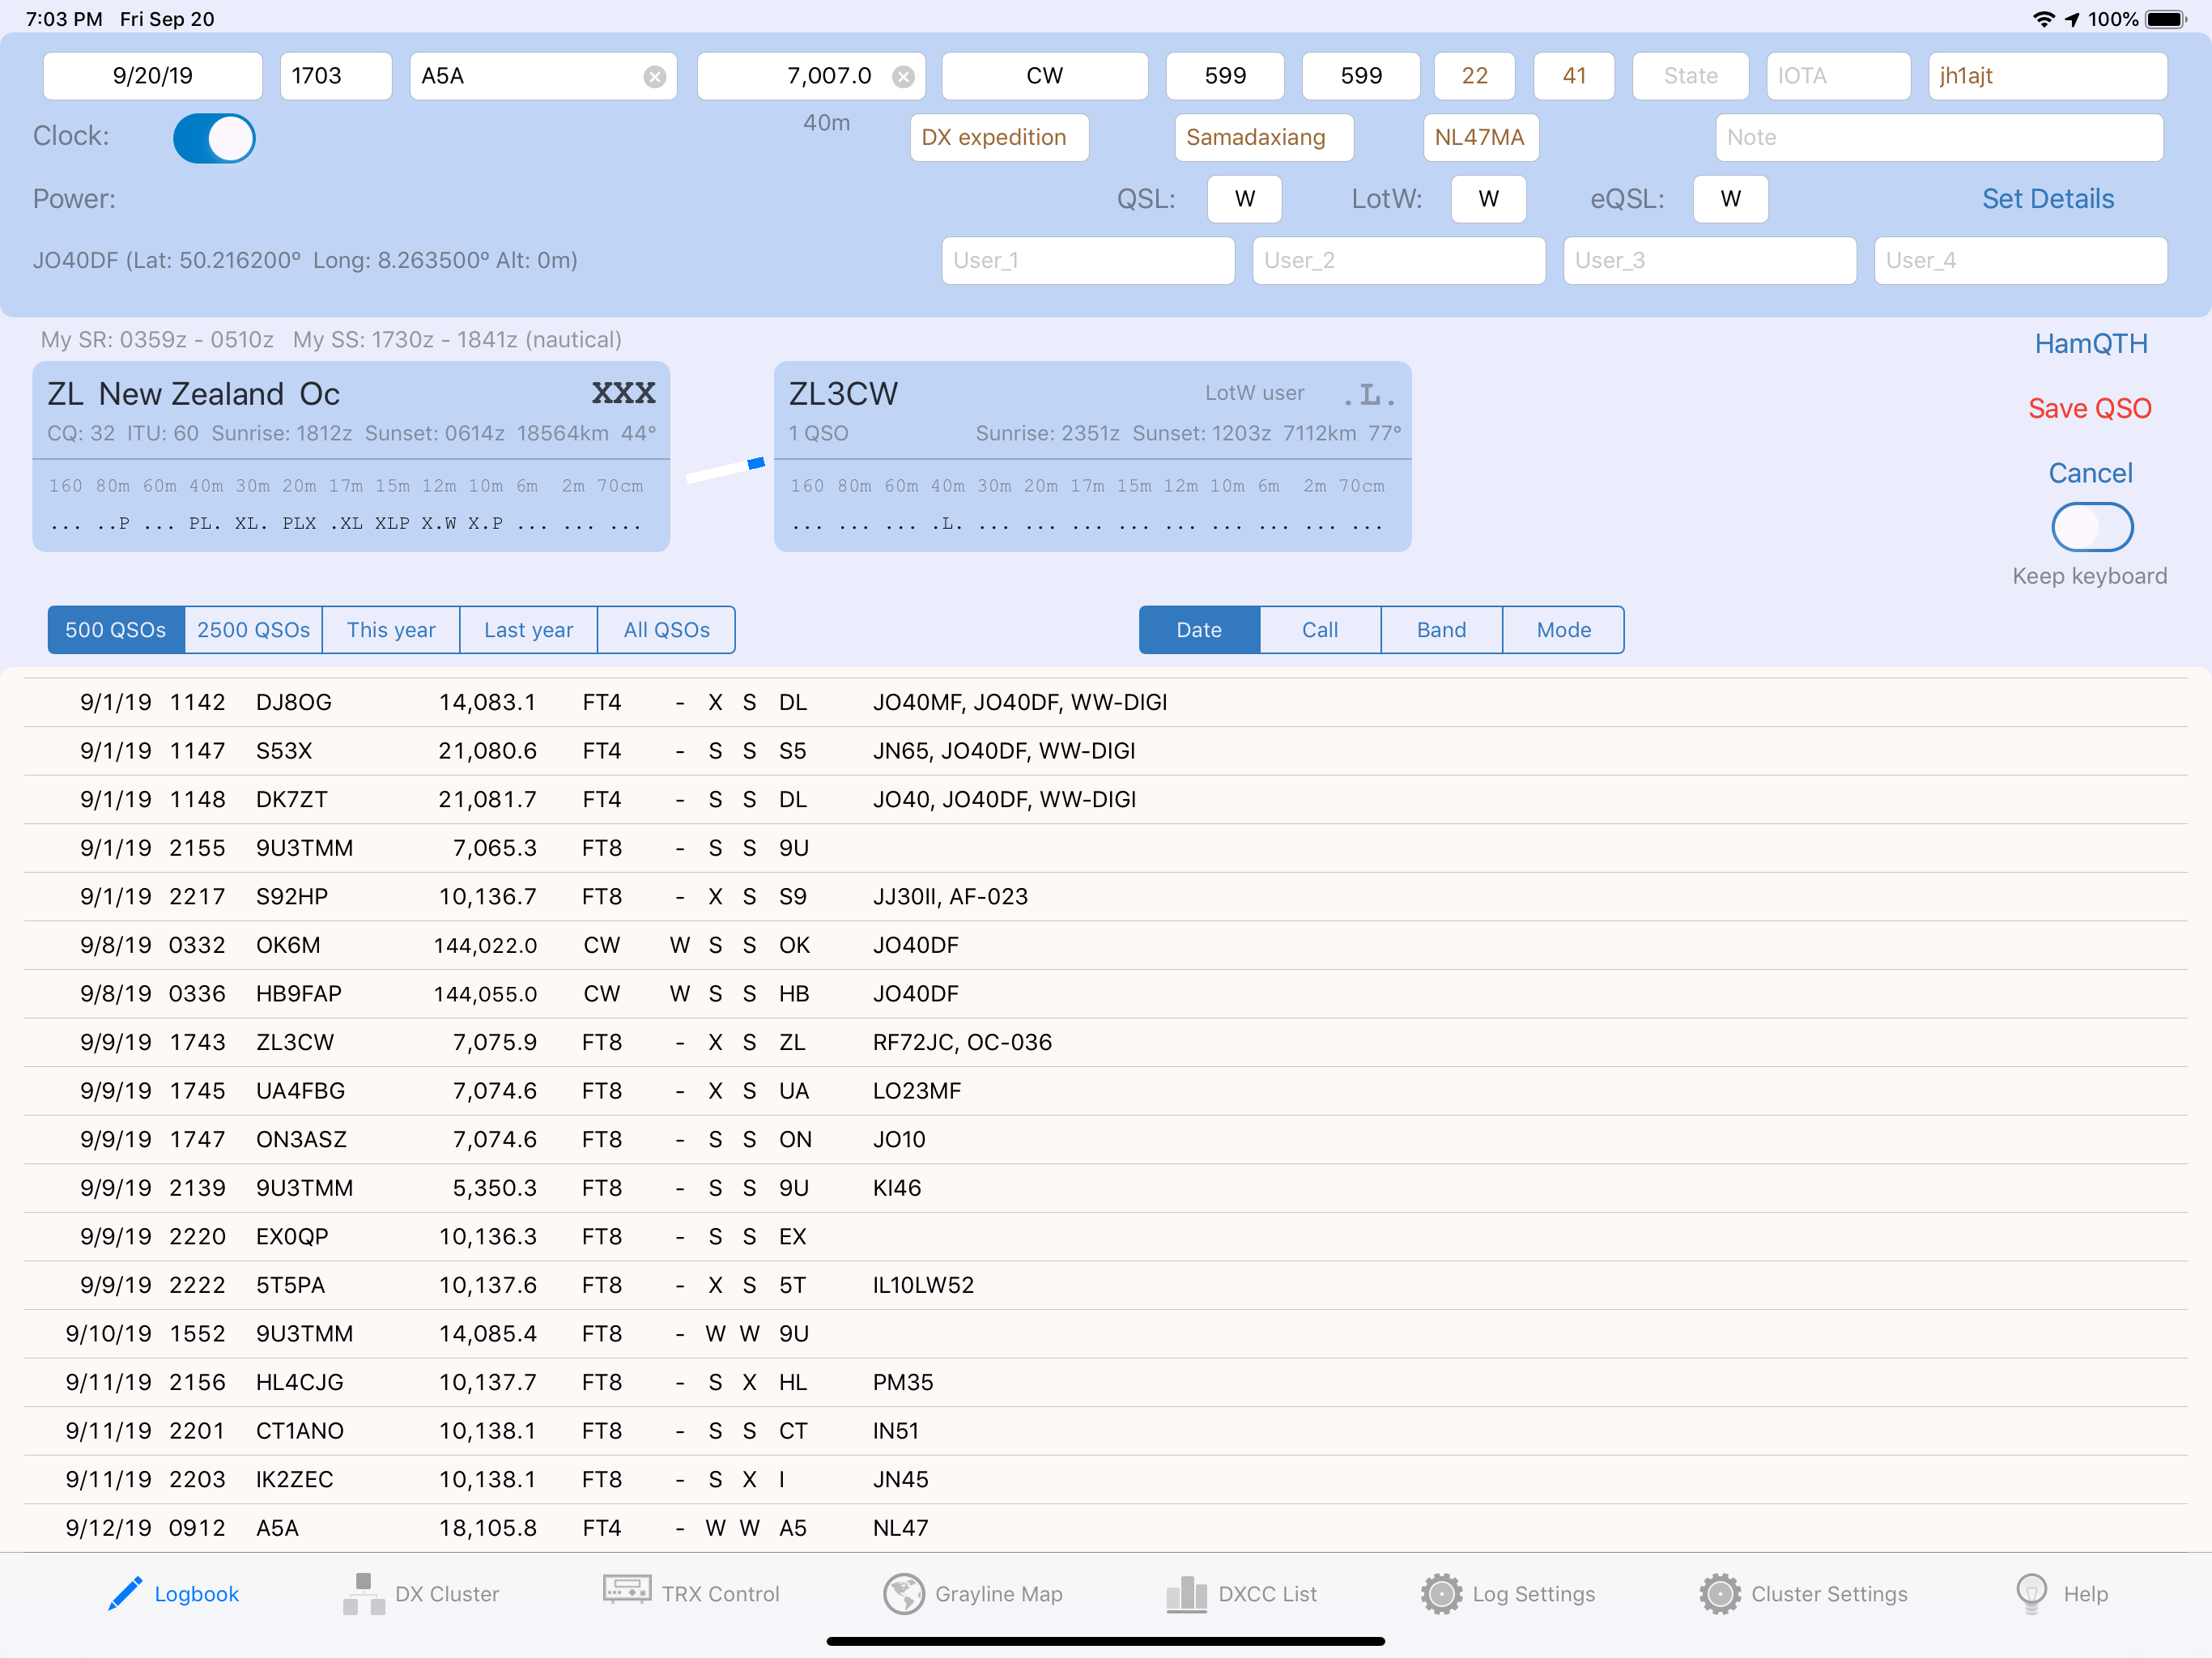The image size is (2212, 1658).
Task: Enable the Keep keyboard switch
Action: click(2091, 527)
